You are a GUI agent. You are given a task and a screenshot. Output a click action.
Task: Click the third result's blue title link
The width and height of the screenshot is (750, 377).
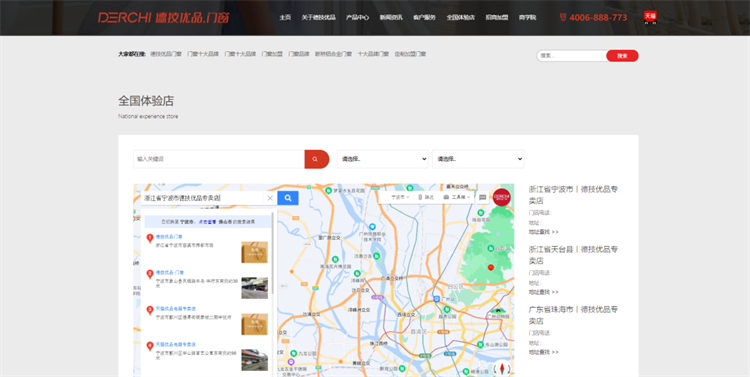click(176, 309)
